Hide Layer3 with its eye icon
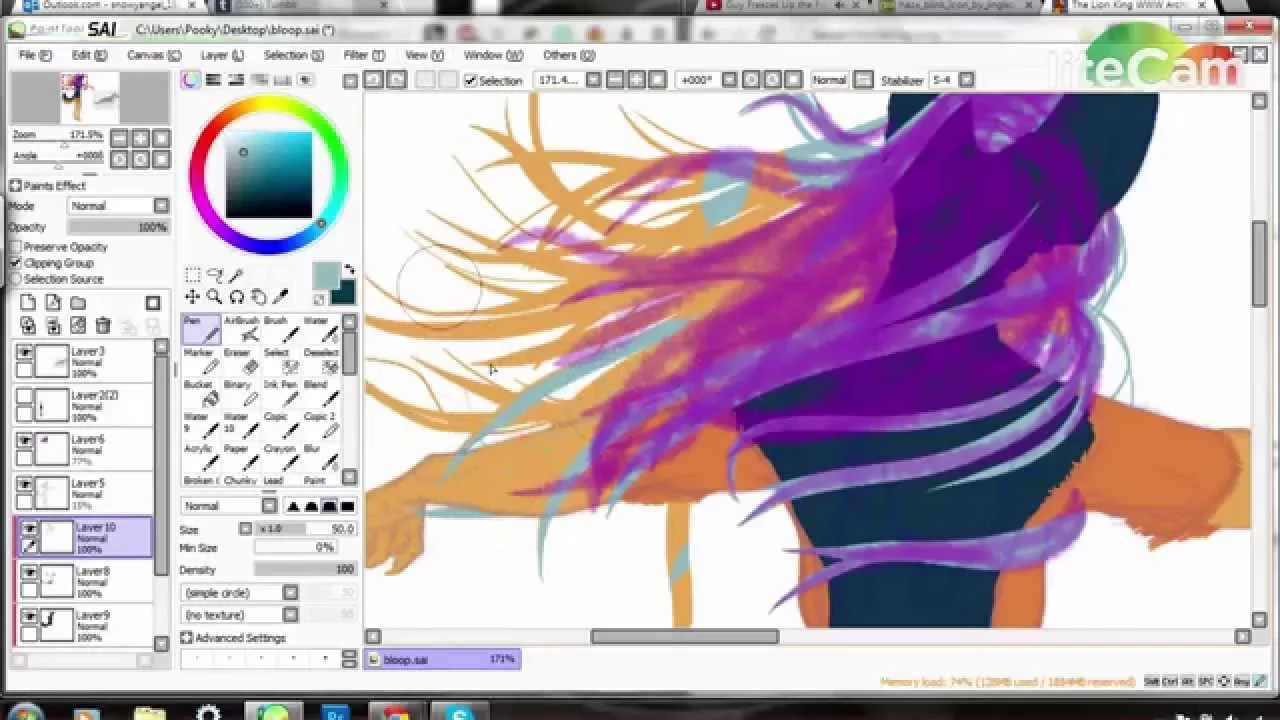 24,352
